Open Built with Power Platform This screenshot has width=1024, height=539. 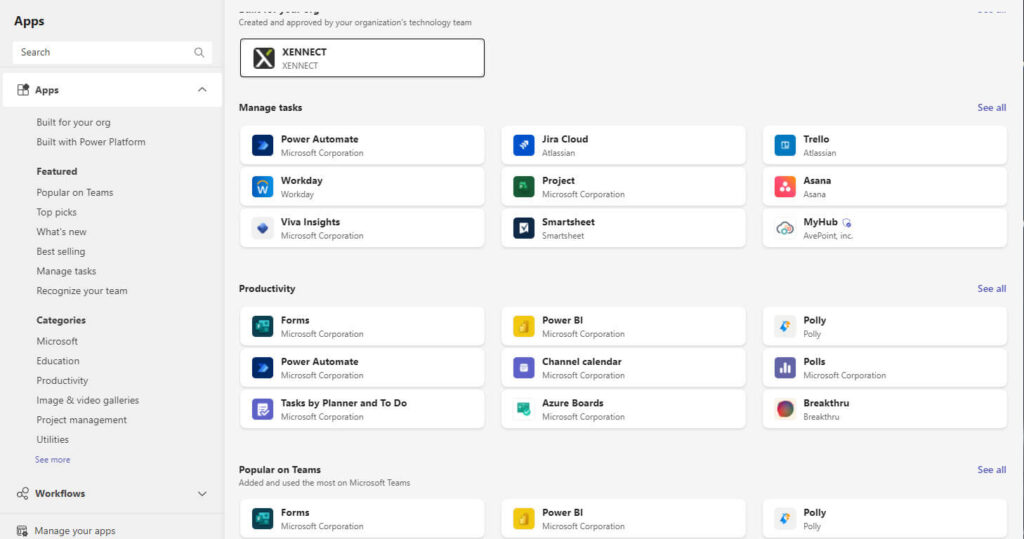click(x=91, y=142)
